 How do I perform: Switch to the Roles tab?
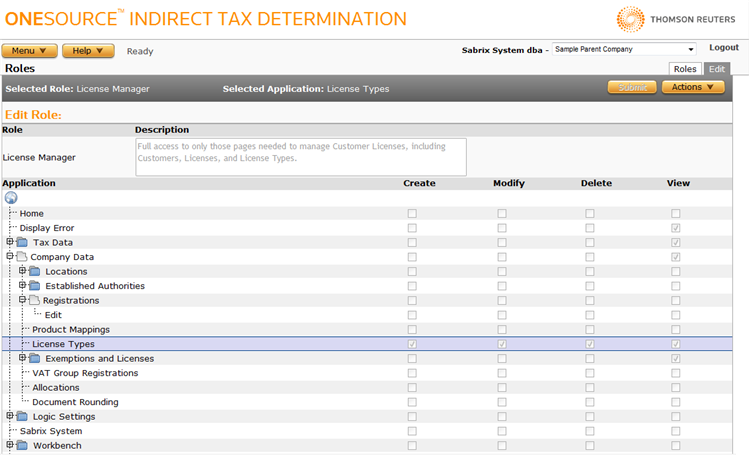point(685,69)
